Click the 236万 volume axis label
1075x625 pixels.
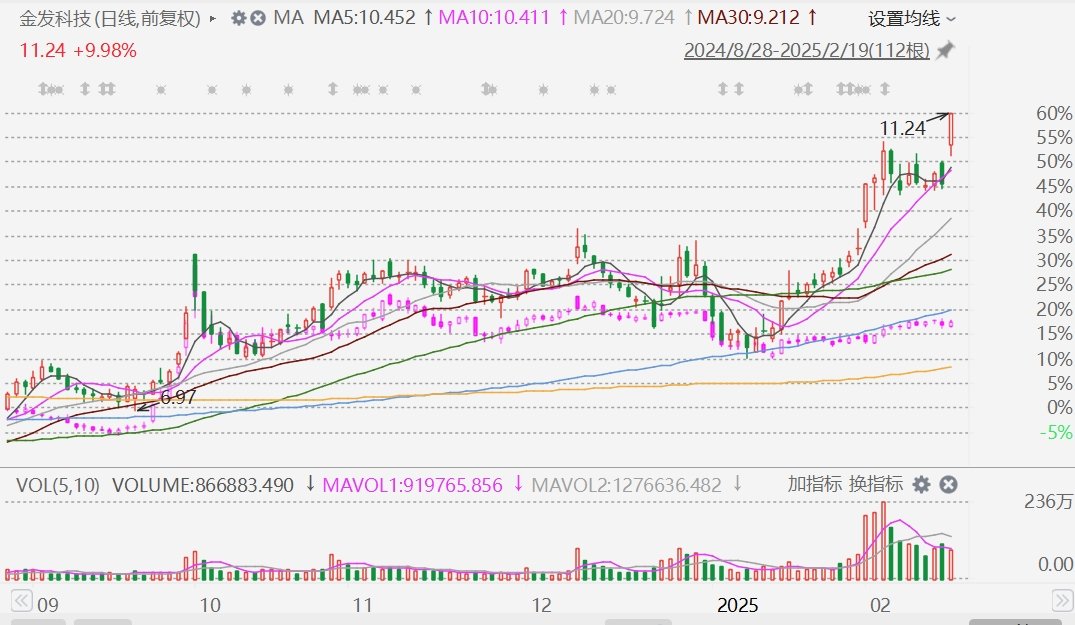(x=1049, y=502)
